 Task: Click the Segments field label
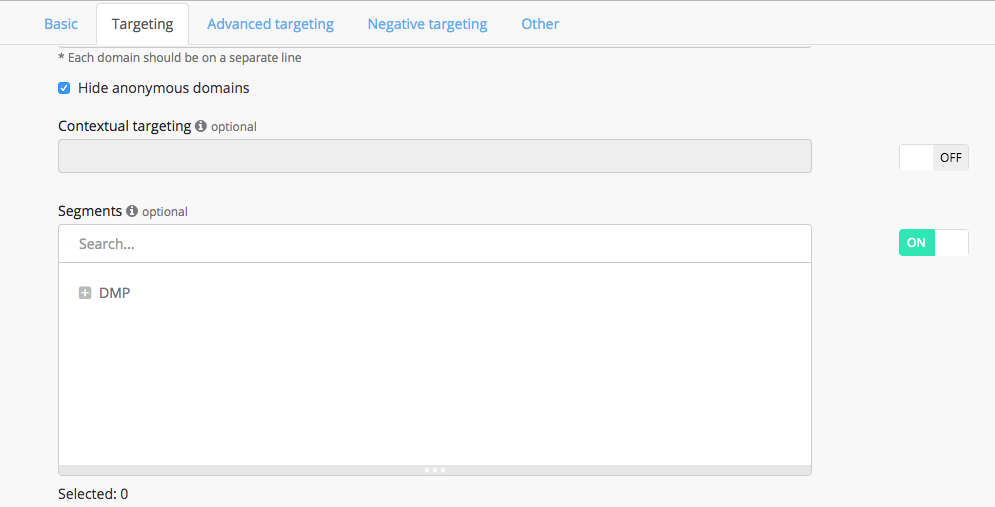90,211
